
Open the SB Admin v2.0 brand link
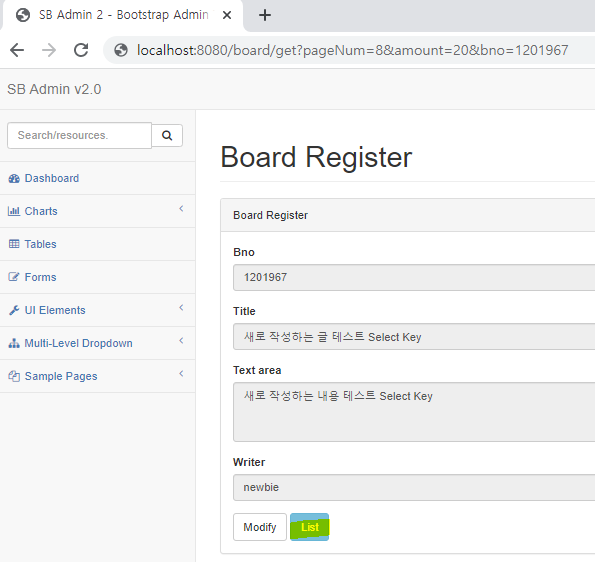54,89
